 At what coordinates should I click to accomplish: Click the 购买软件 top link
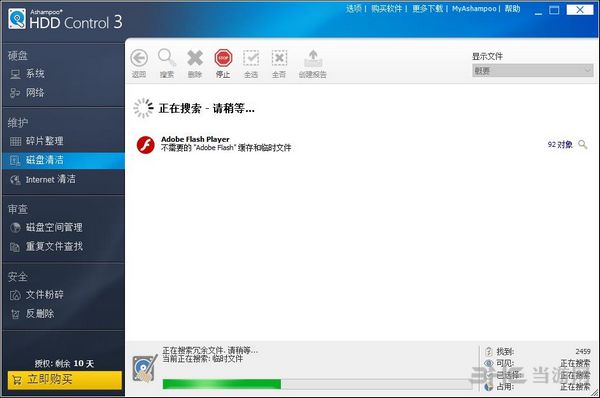point(386,8)
